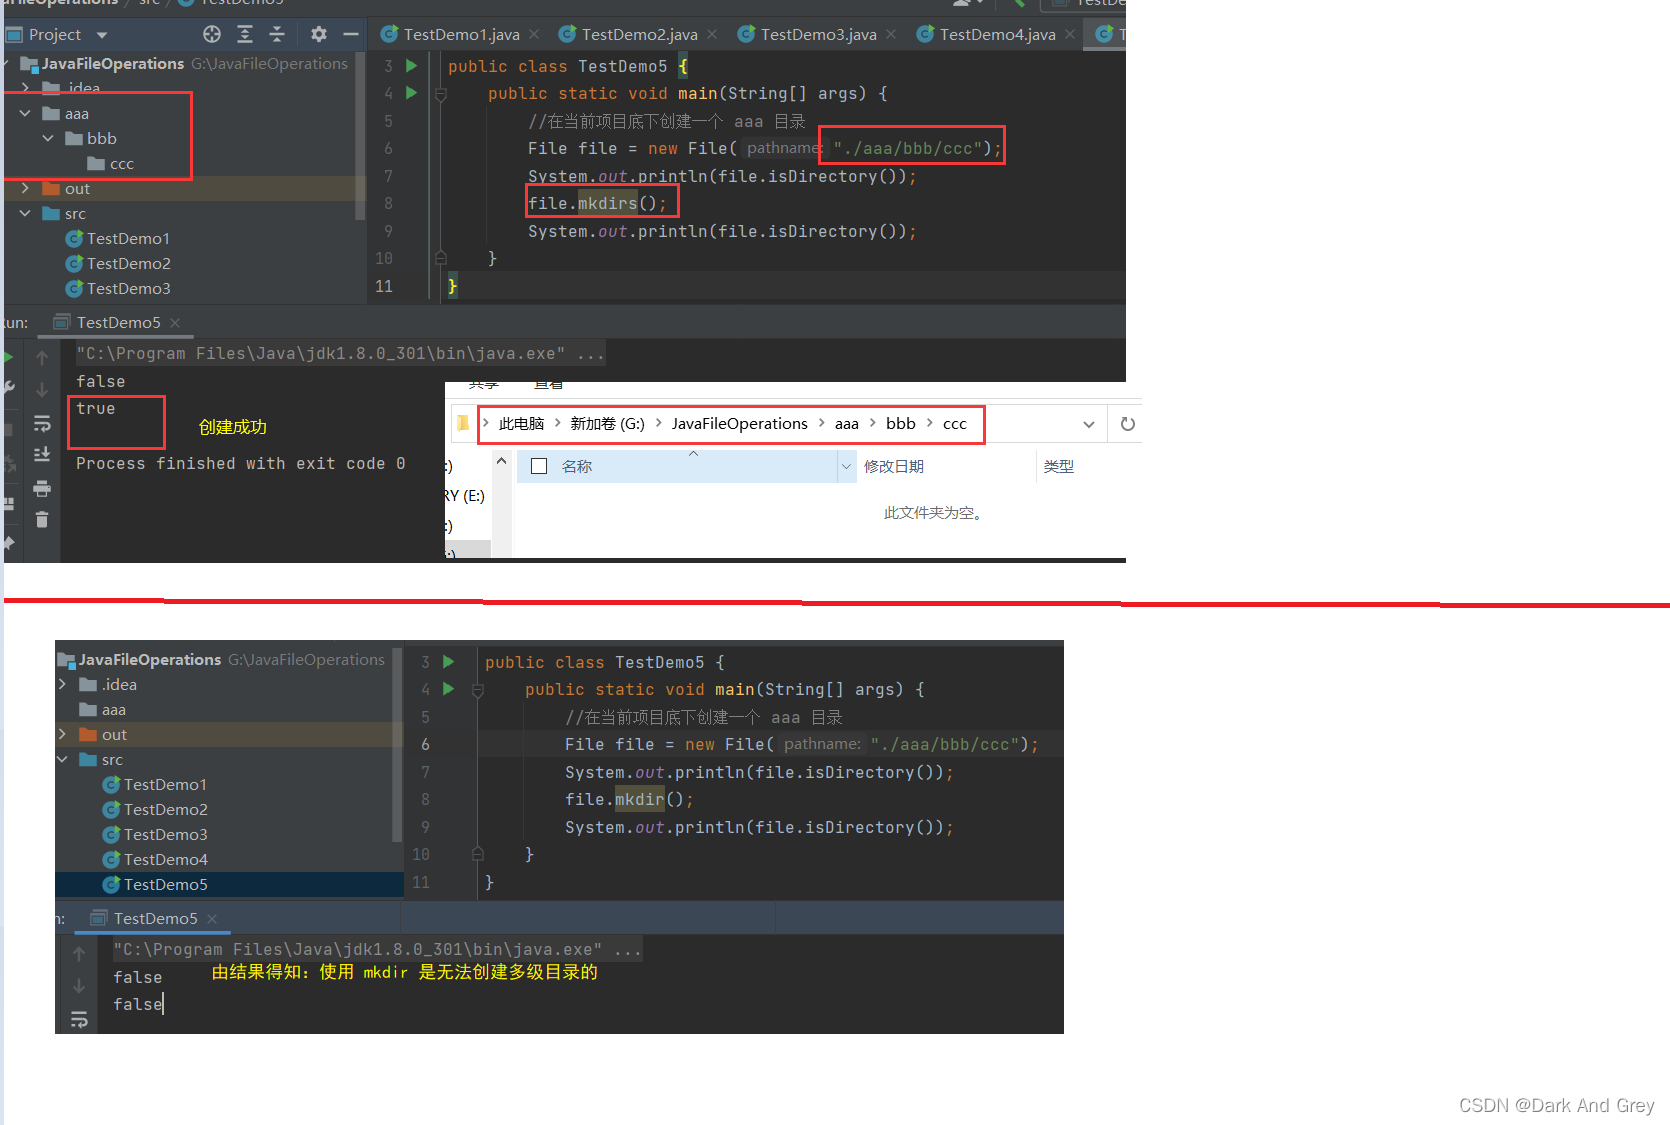The width and height of the screenshot is (1670, 1125).
Task: Expand the out folder in lower tree
Action: (x=62, y=734)
